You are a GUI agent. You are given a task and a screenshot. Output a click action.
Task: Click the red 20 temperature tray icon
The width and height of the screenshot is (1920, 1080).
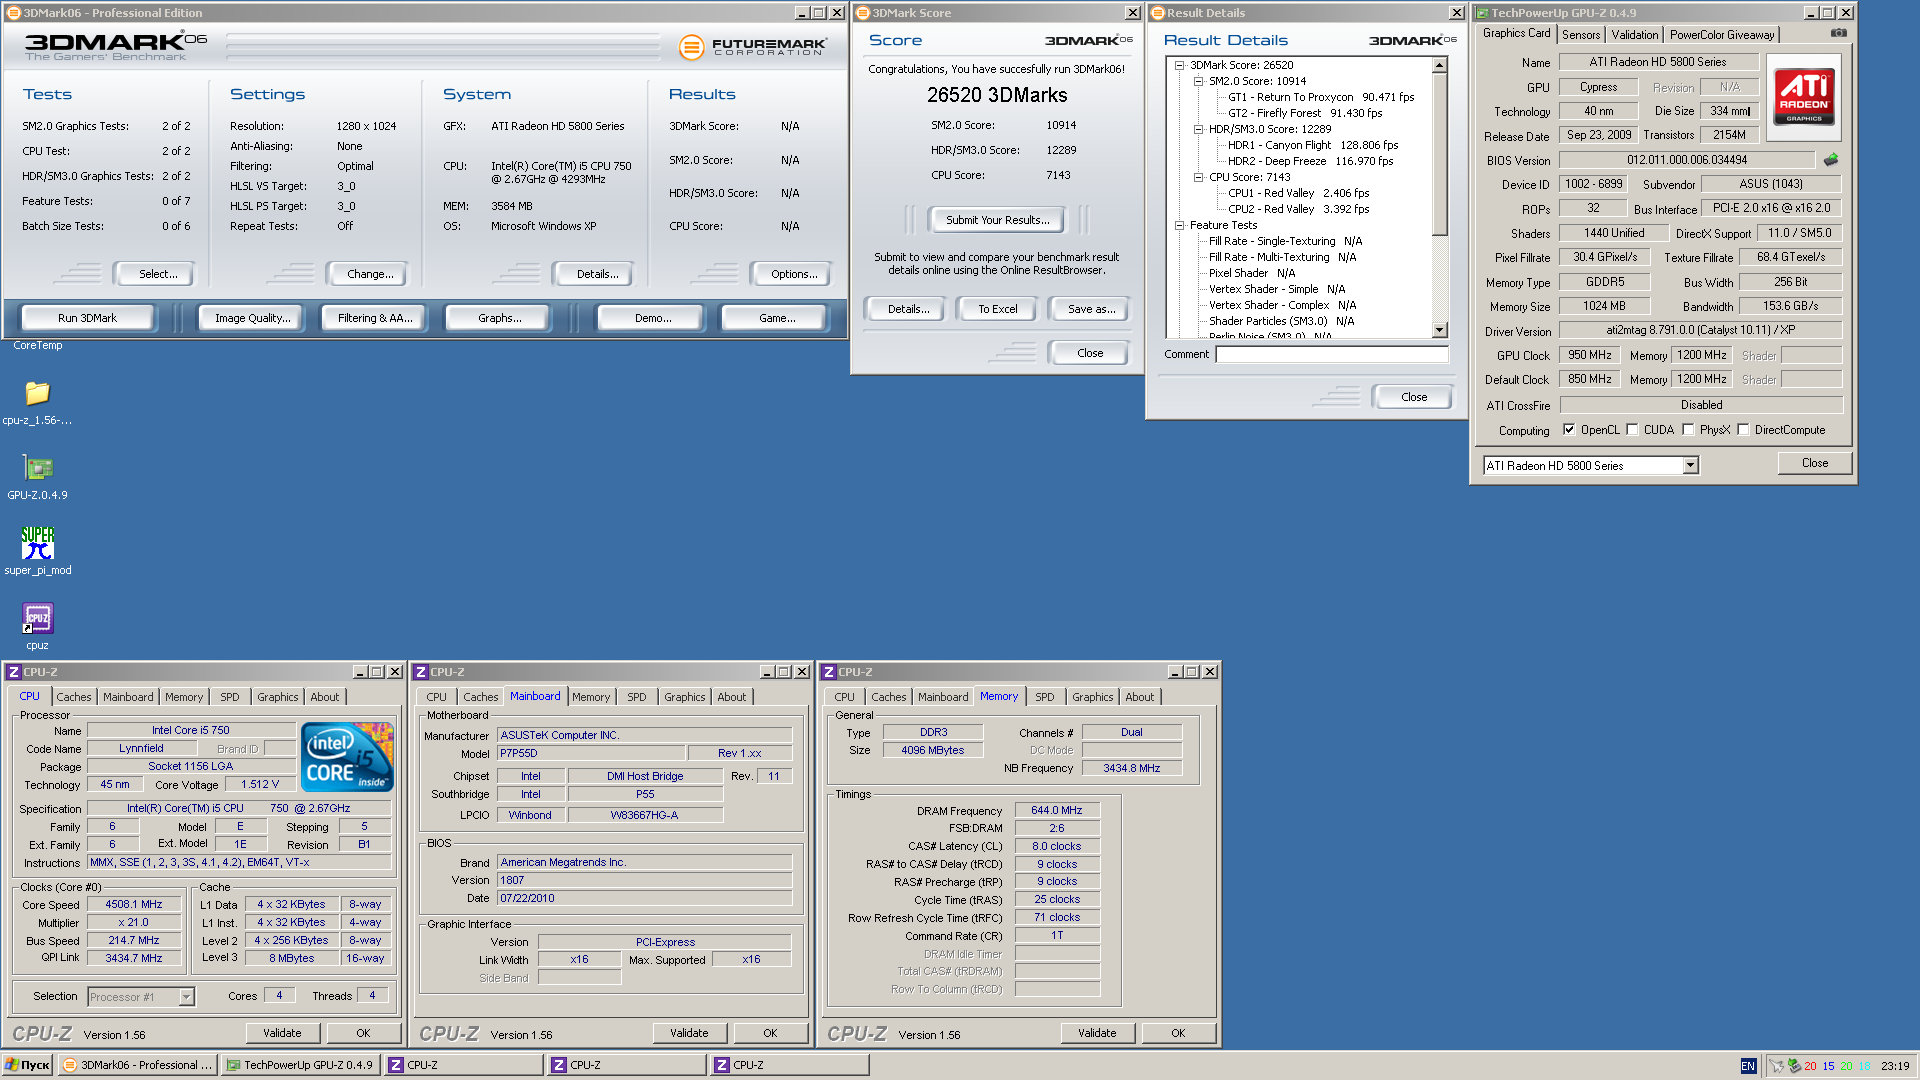1810,1066
